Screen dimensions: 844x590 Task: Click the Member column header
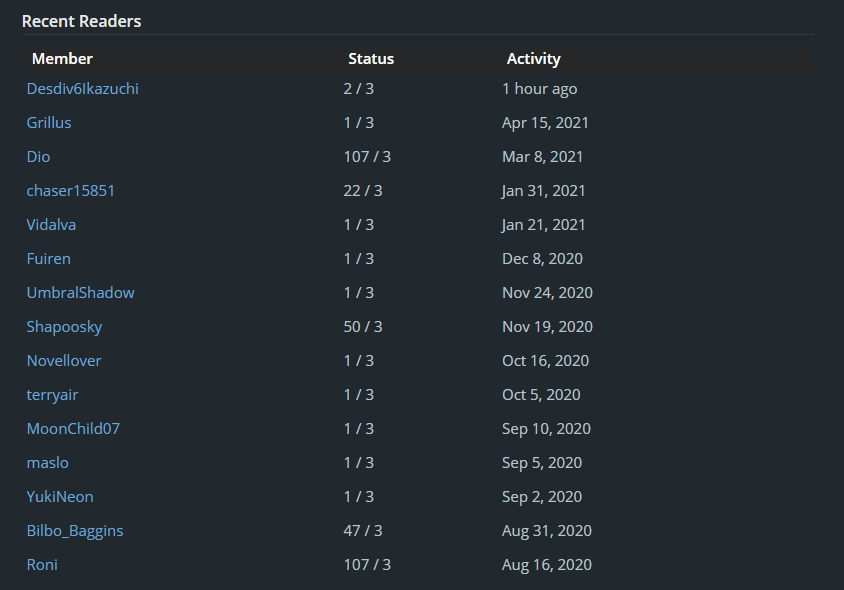coord(62,59)
